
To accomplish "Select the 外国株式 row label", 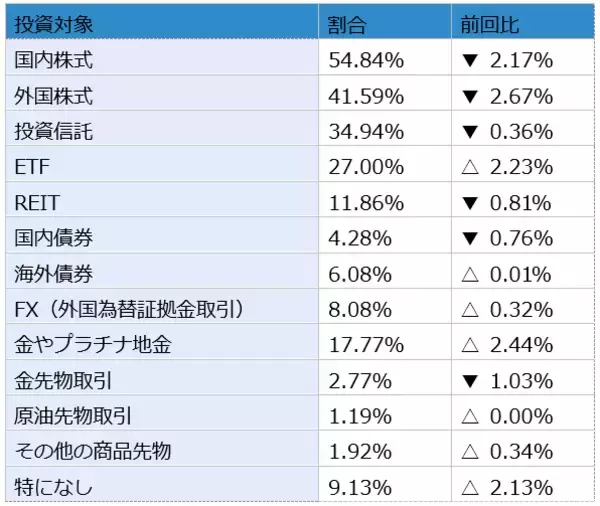I will pyautogui.click(x=55, y=96).
